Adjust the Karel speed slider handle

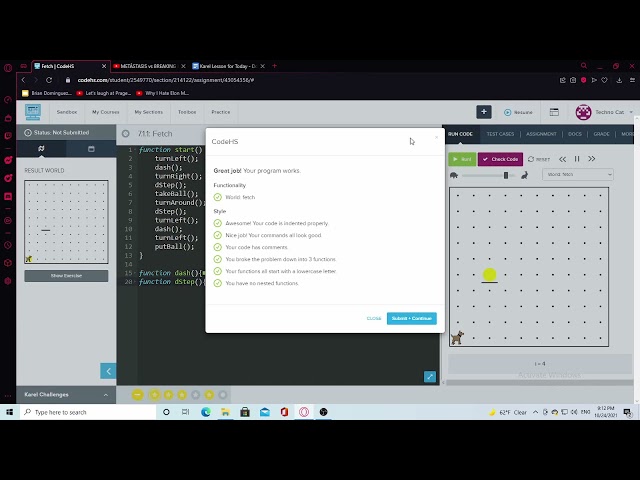click(x=506, y=175)
